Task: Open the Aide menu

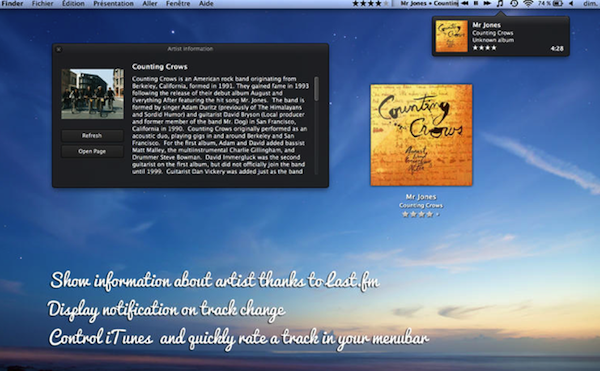Action: pyautogui.click(x=206, y=3)
